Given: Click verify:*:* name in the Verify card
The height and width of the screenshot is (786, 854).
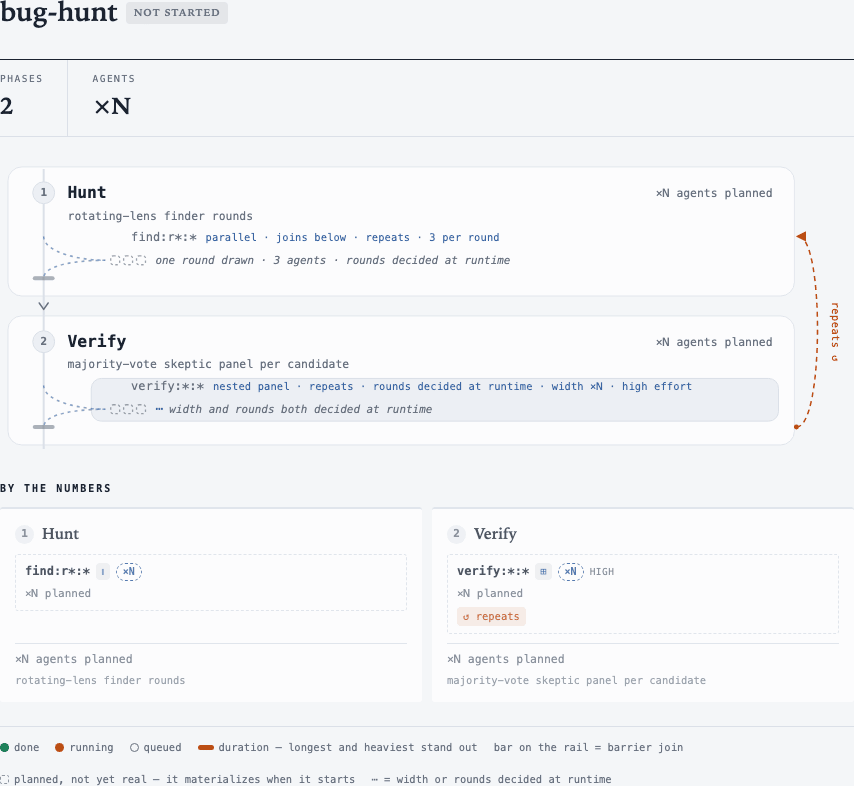Looking at the screenshot, I should [493, 571].
